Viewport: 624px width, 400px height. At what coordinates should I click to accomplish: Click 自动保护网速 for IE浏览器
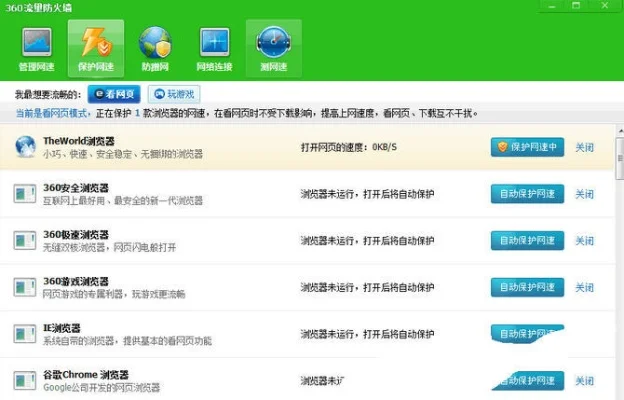pos(527,334)
